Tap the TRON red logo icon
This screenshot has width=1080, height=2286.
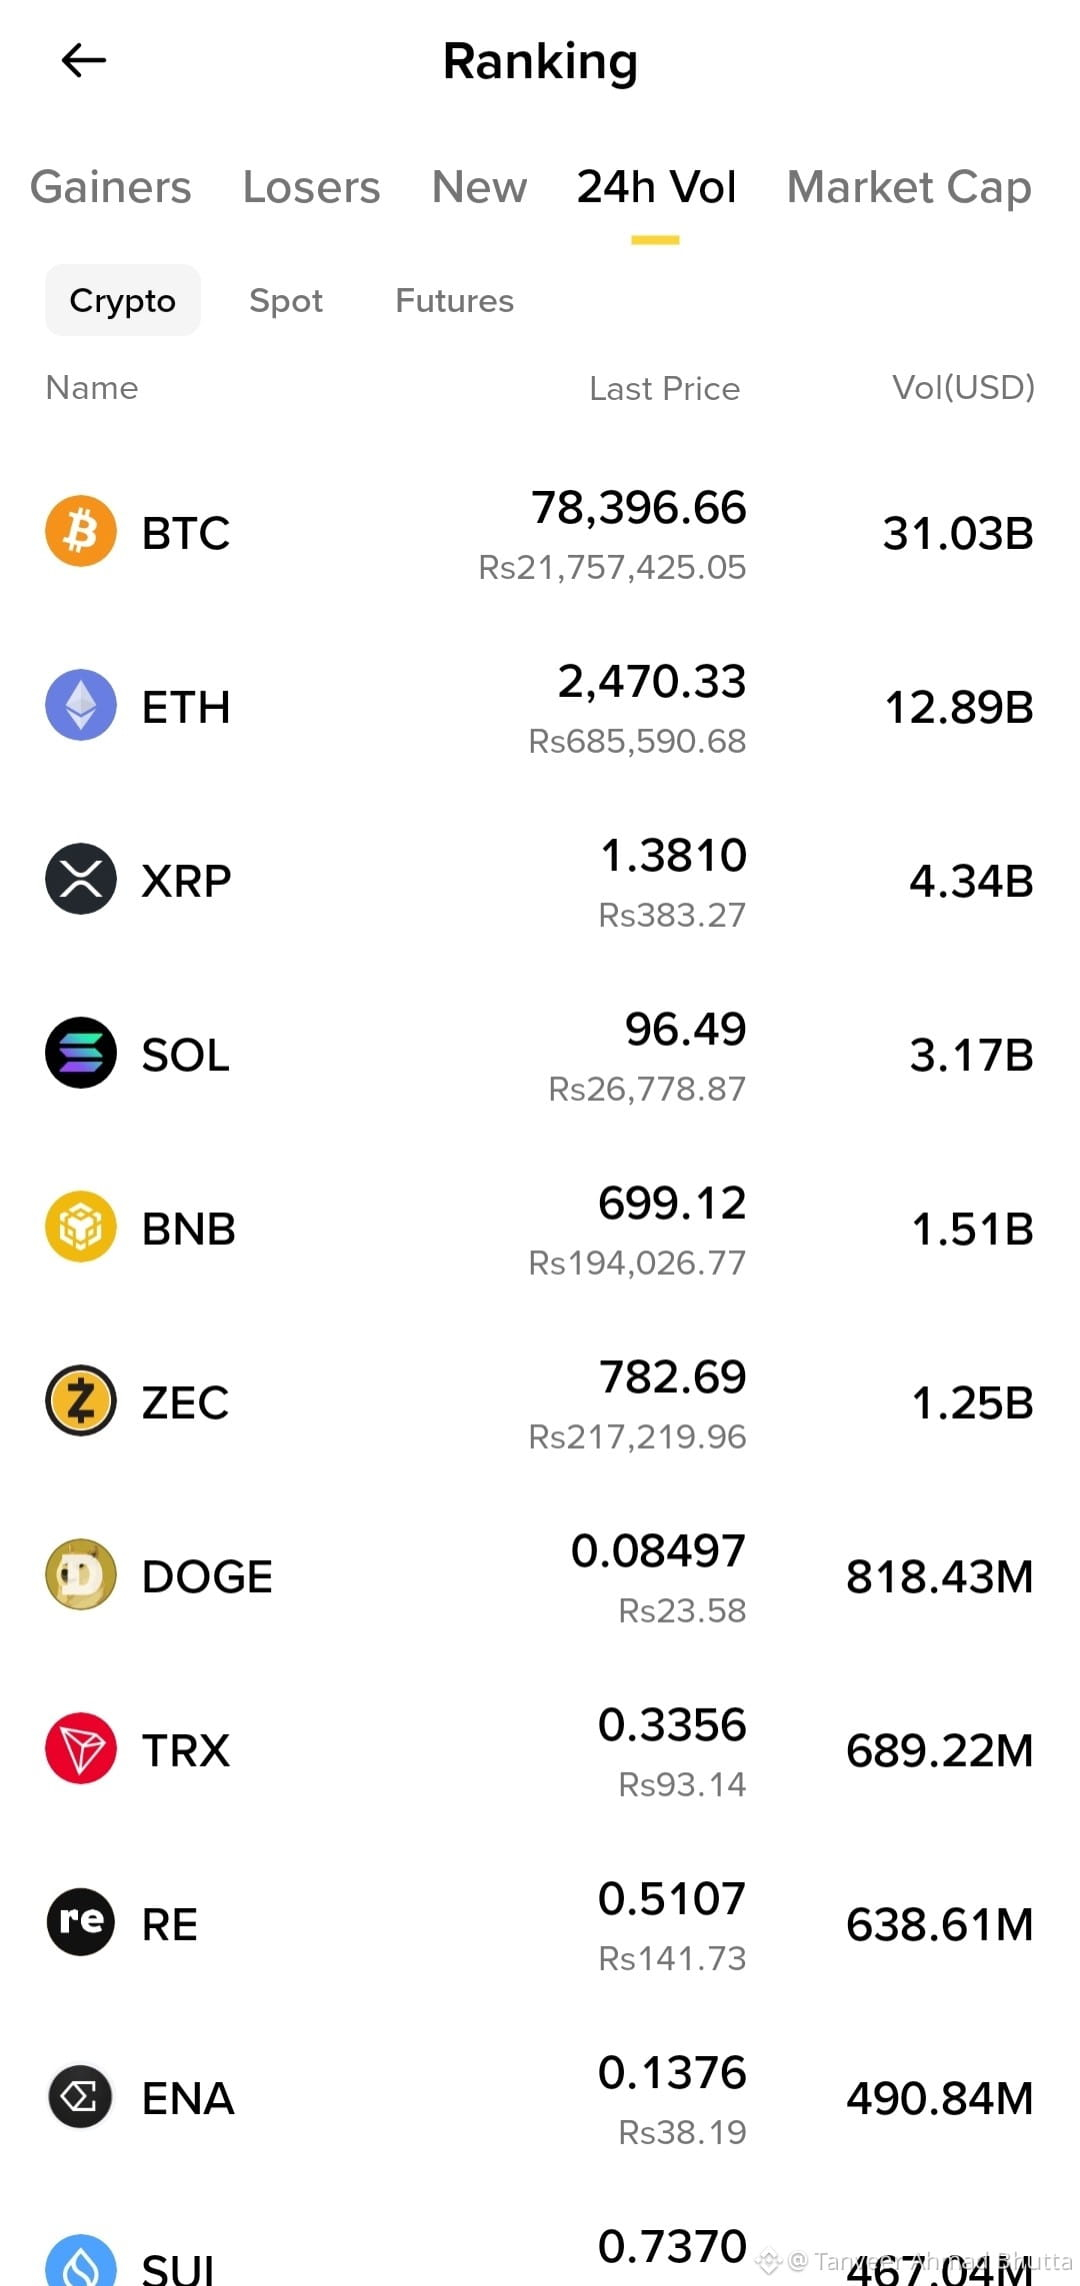[x=81, y=1749]
